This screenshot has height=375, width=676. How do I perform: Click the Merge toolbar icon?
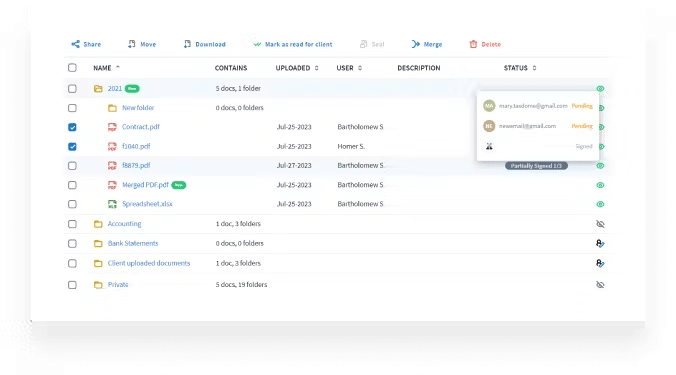pos(416,44)
